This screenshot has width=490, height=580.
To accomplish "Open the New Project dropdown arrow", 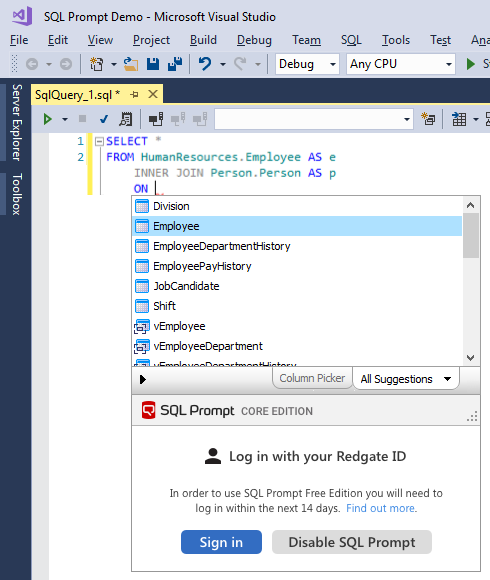I will tap(114, 64).
